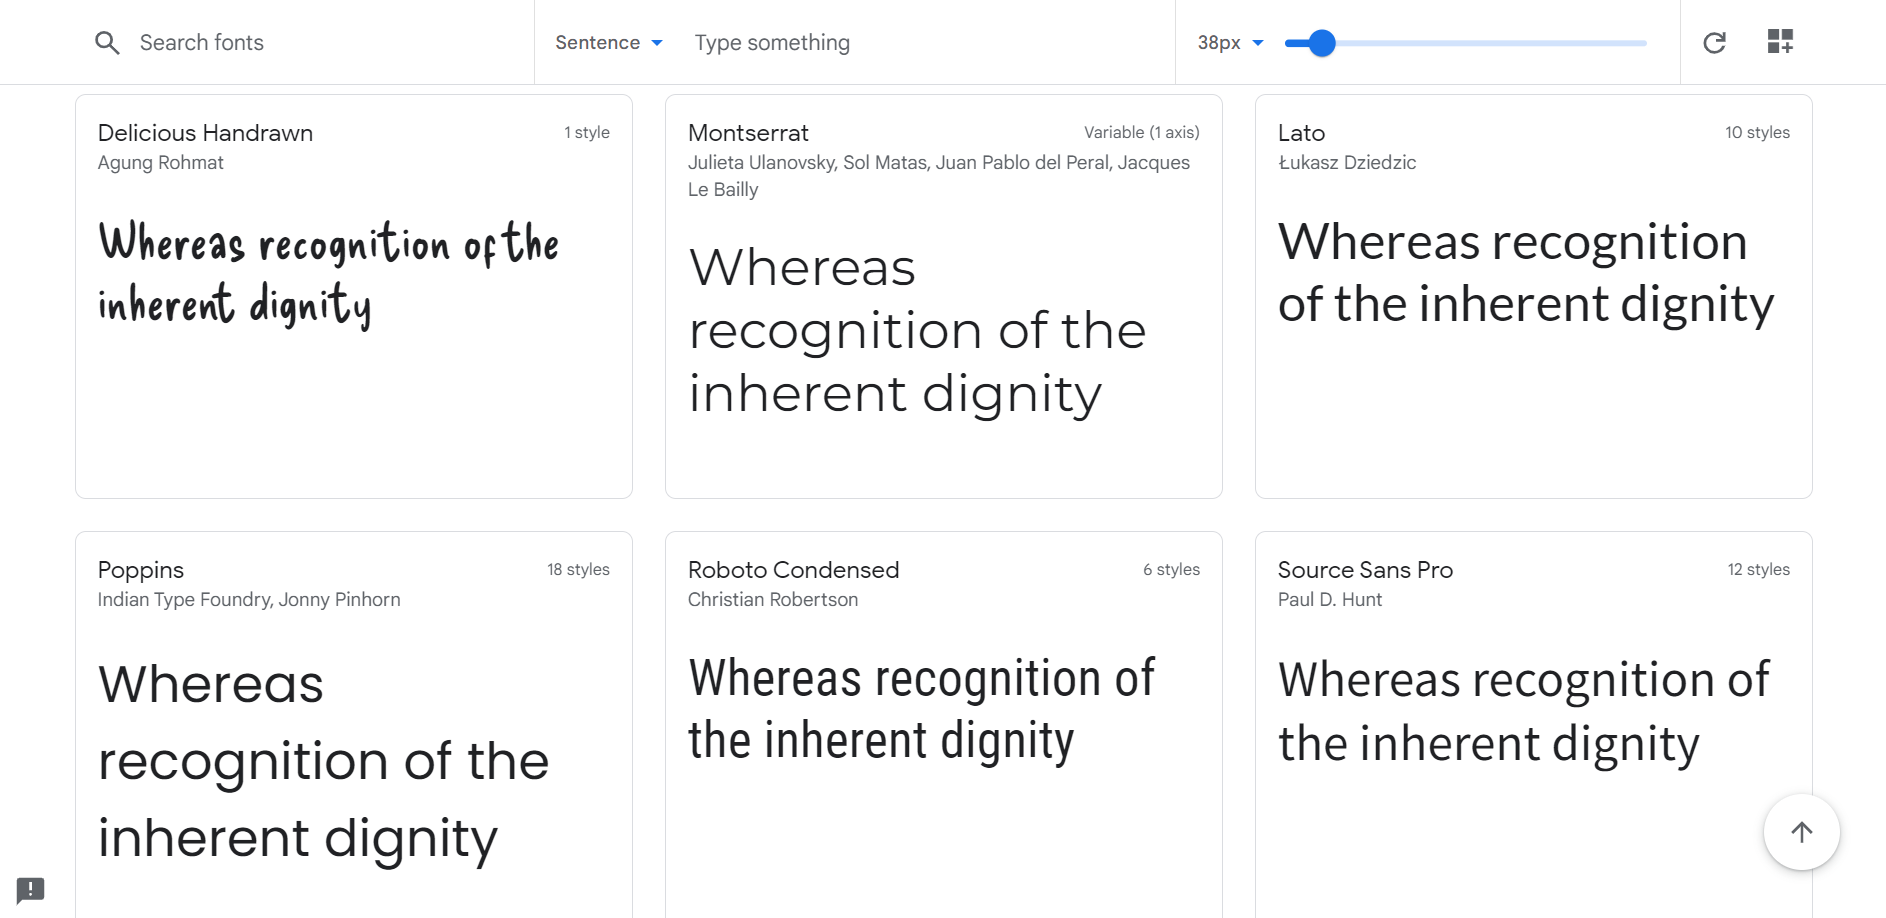Open the selected families grid icon
This screenshot has width=1886, height=918.
coord(1780,42)
